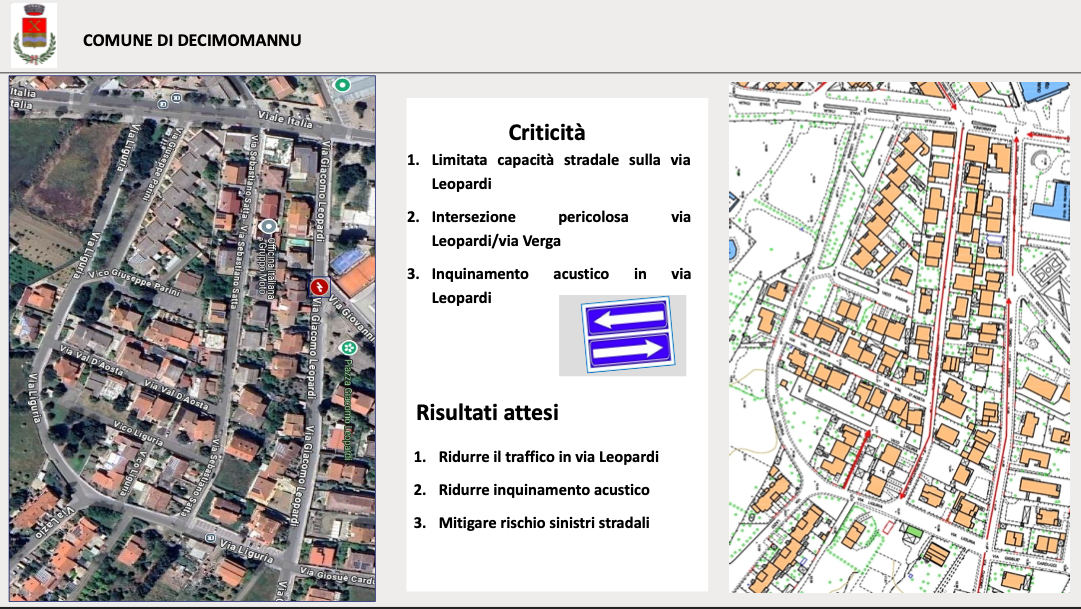Screen dimensions: 1081x609
Task: Click "Ridurre il traffico in via Leopardi"
Action: [548, 457]
